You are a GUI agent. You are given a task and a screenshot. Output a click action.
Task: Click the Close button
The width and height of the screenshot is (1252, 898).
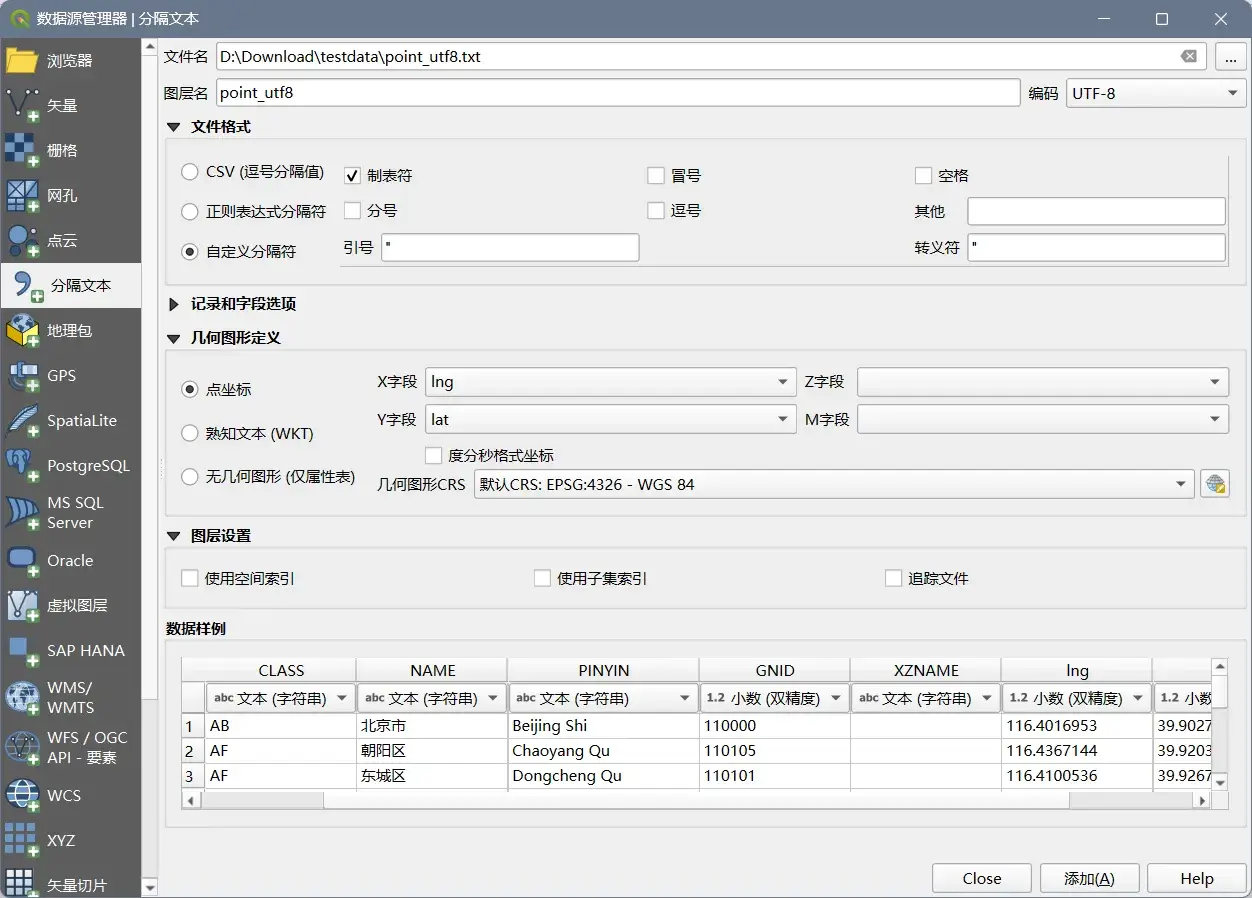(982, 878)
